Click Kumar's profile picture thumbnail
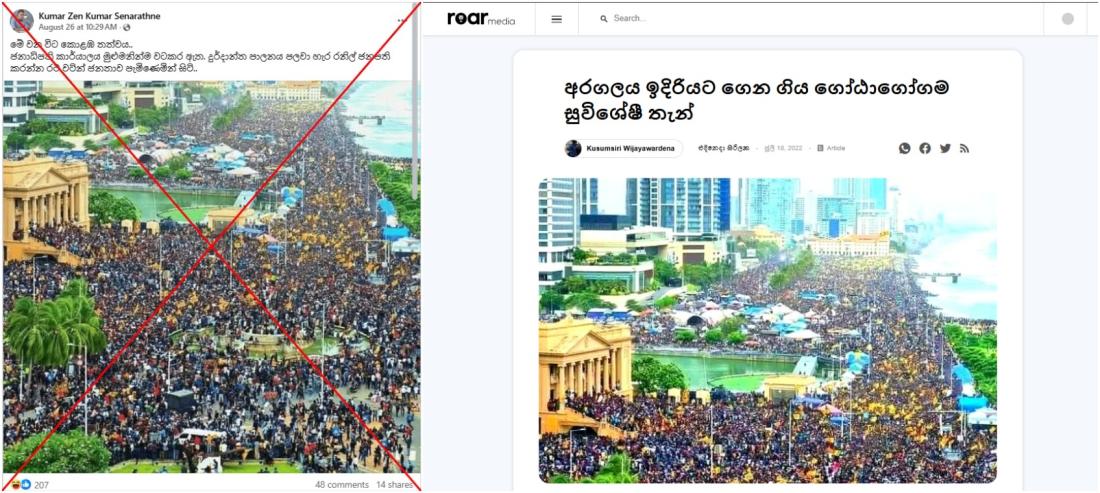This screenshot has width=1100, height=493. coord(22,21)
